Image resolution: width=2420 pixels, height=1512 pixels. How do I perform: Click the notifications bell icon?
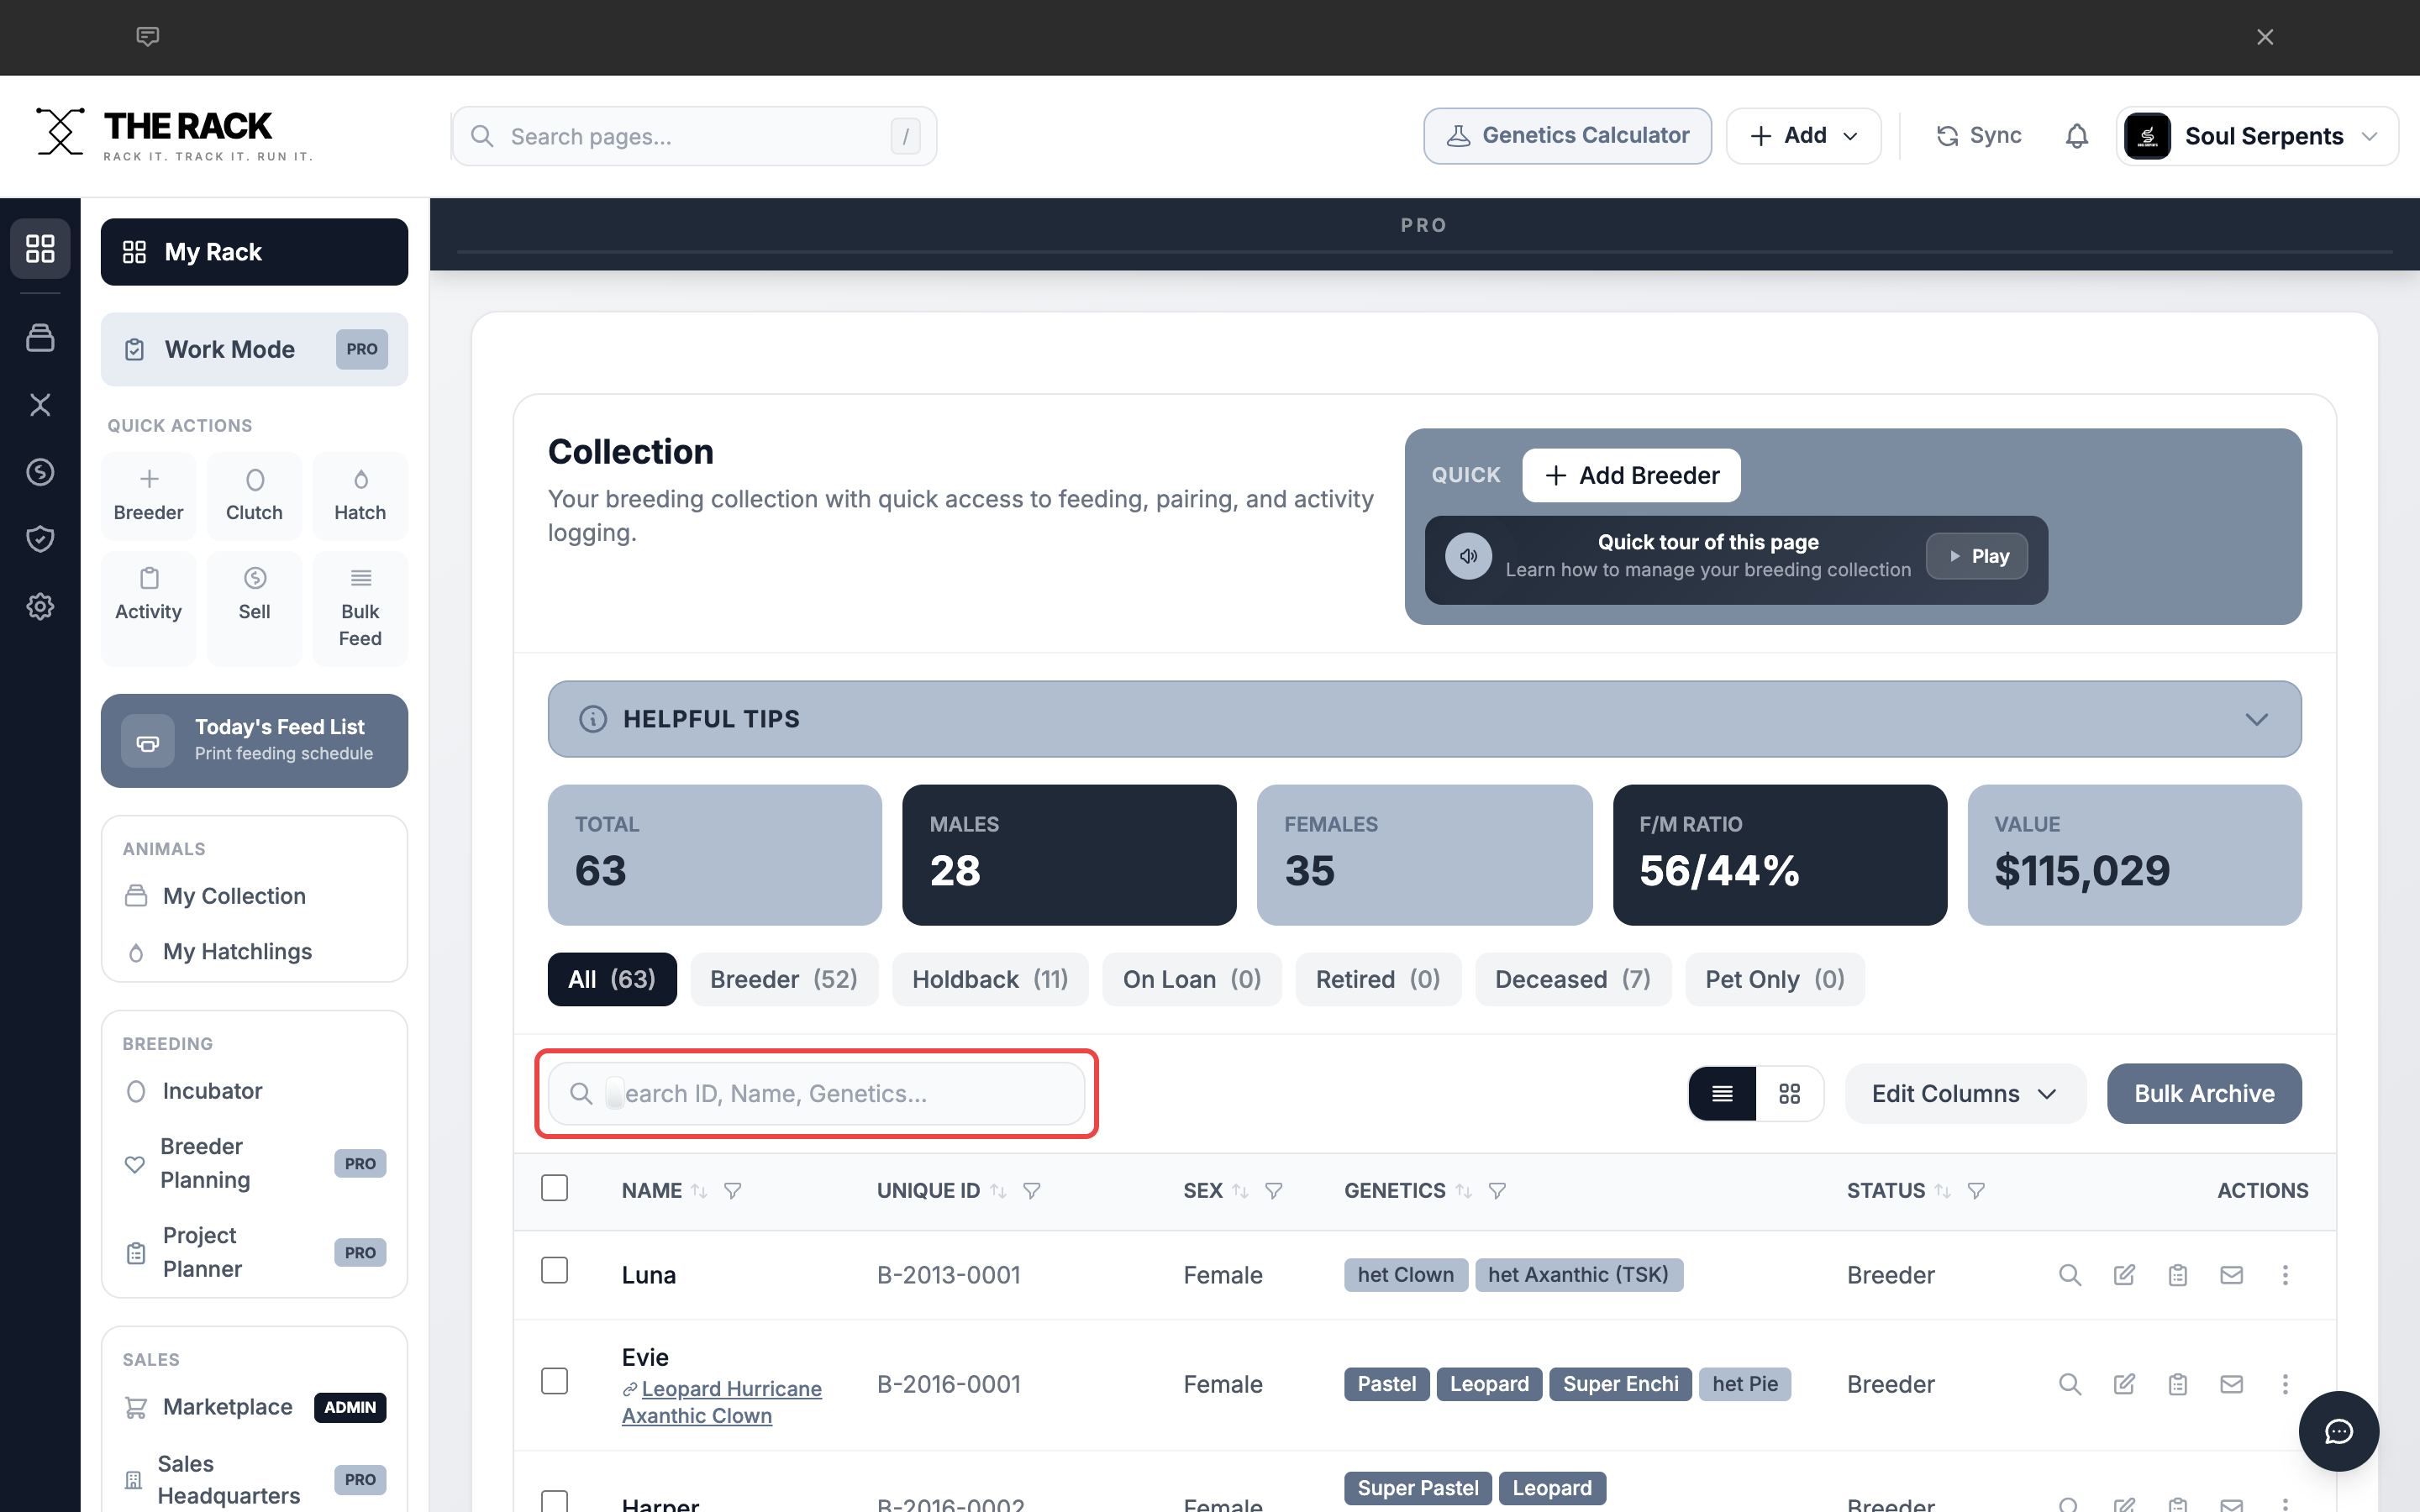pyautogui.click(x=2077, y=136)
